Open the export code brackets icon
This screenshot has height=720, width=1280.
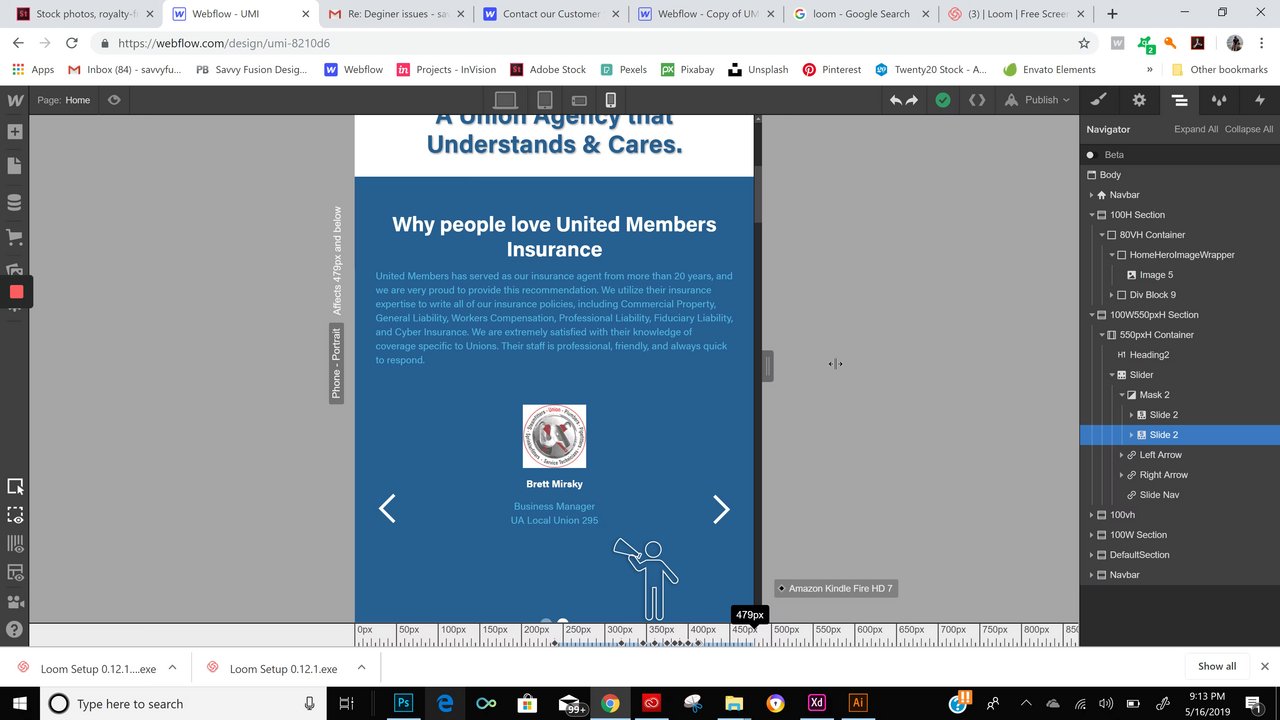(x=977, y=100)
